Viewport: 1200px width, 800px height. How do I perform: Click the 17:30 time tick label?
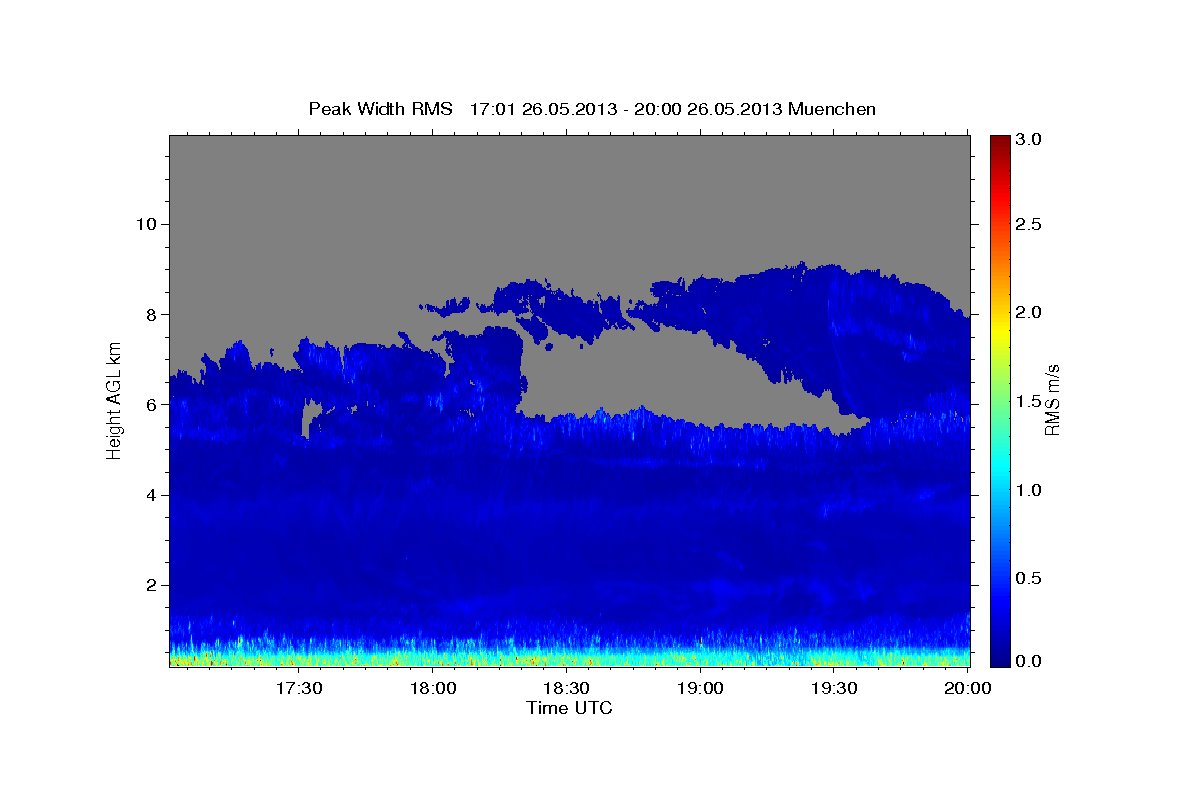click(298, 688)
